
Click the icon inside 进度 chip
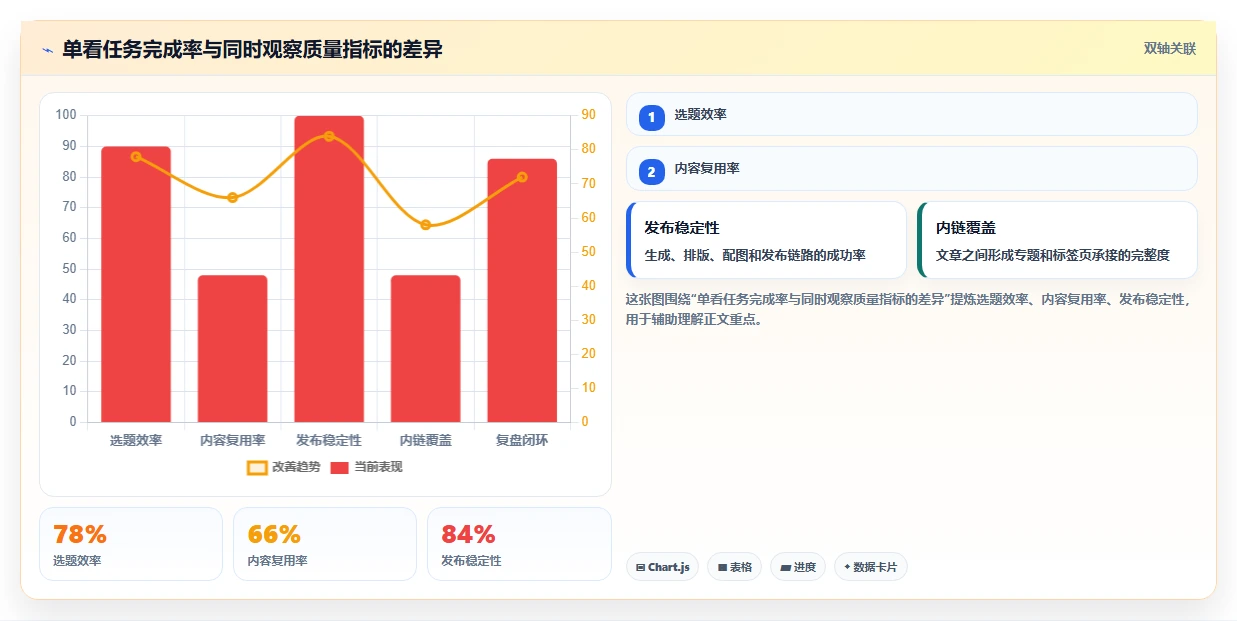click(x=785, y=567)
